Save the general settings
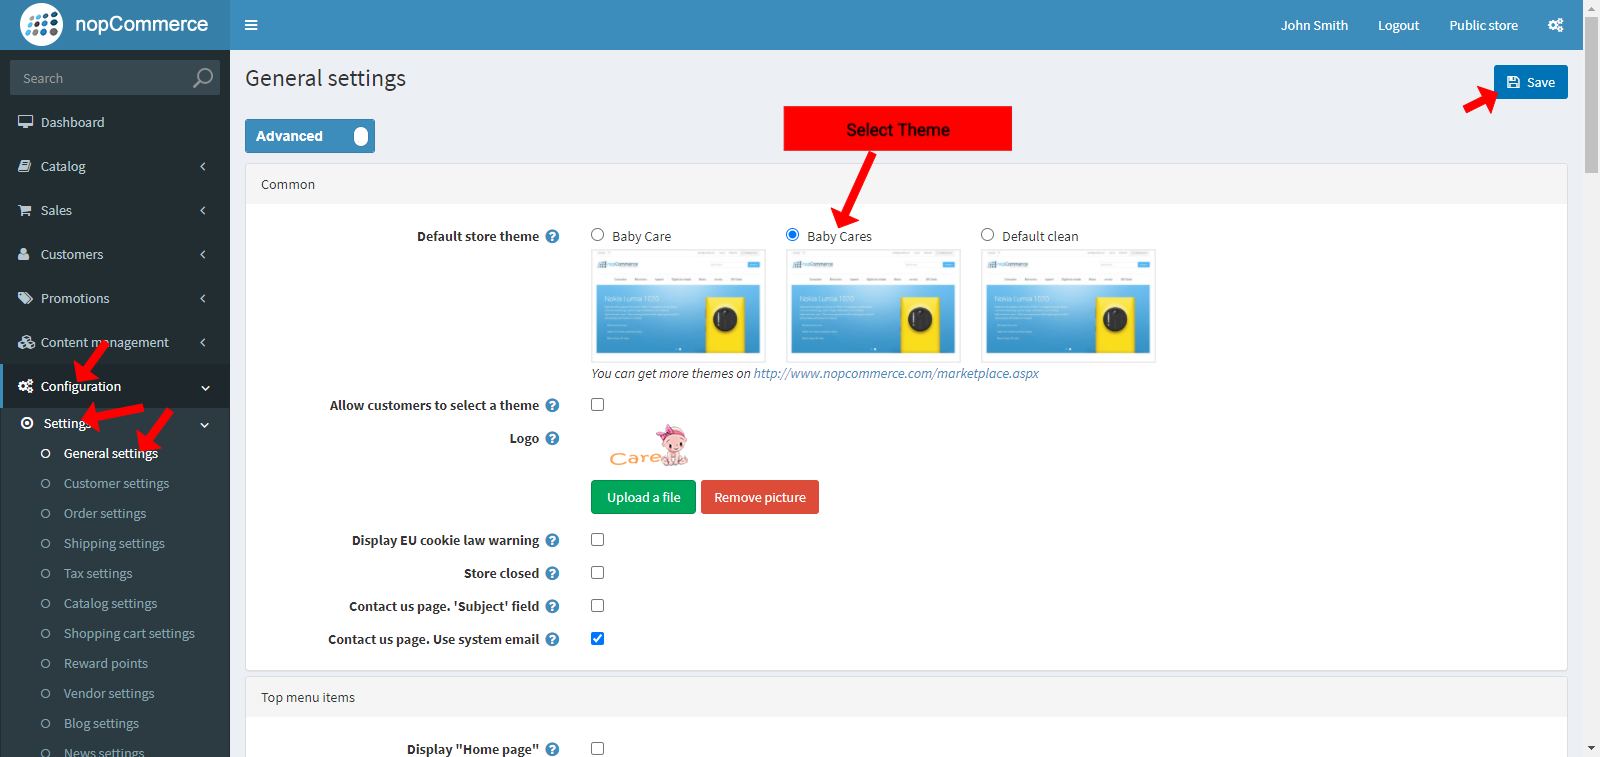This screenshot has width=1600, height=757. (x=1530, y=82)
